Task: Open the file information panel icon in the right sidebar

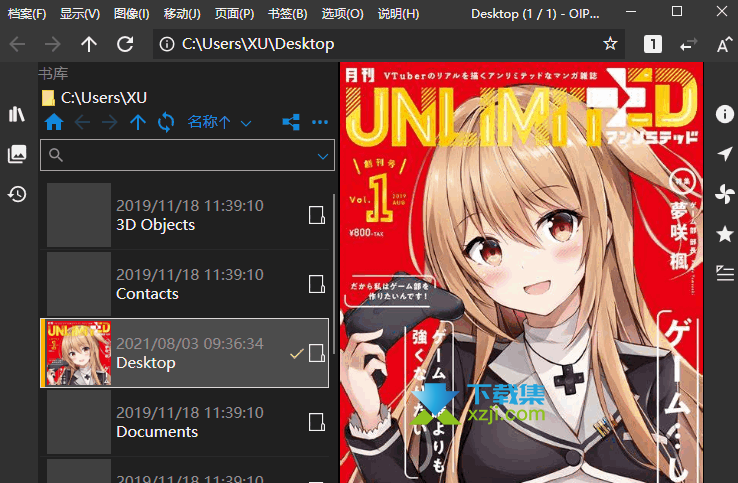Action: pos(725,114)
